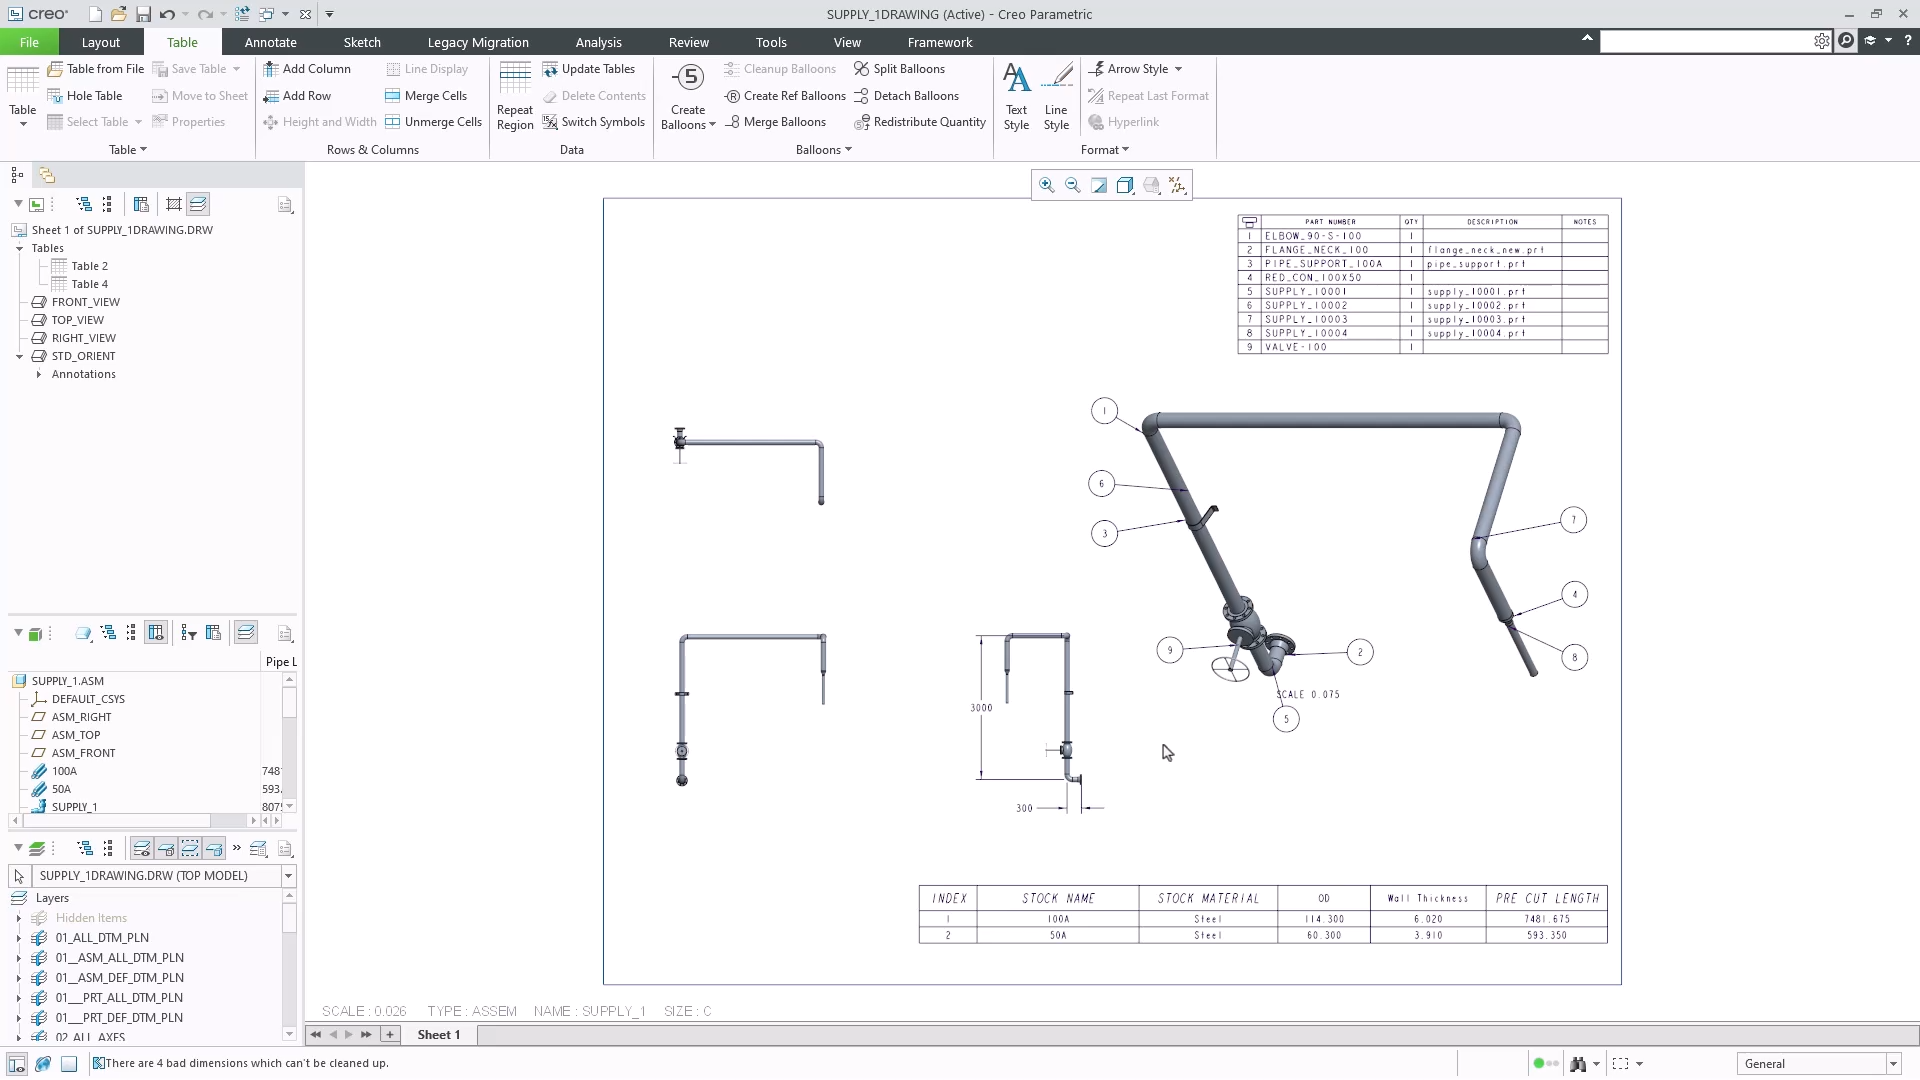Screen dimensions: 1920x1080
Task: Toggle the first highlighted layer visibility filter button
Action: [142, 849]
